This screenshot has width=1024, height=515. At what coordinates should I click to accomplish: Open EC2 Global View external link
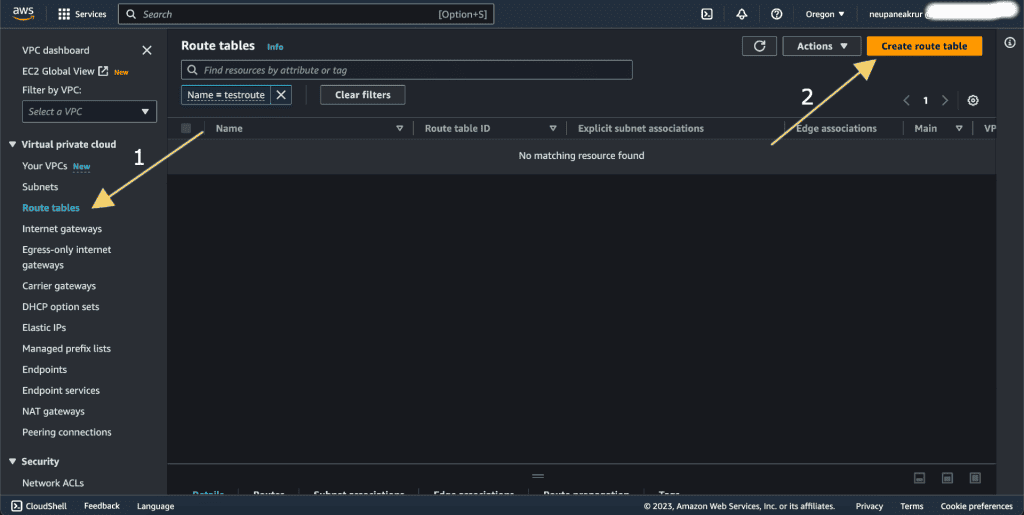(65, 71)
